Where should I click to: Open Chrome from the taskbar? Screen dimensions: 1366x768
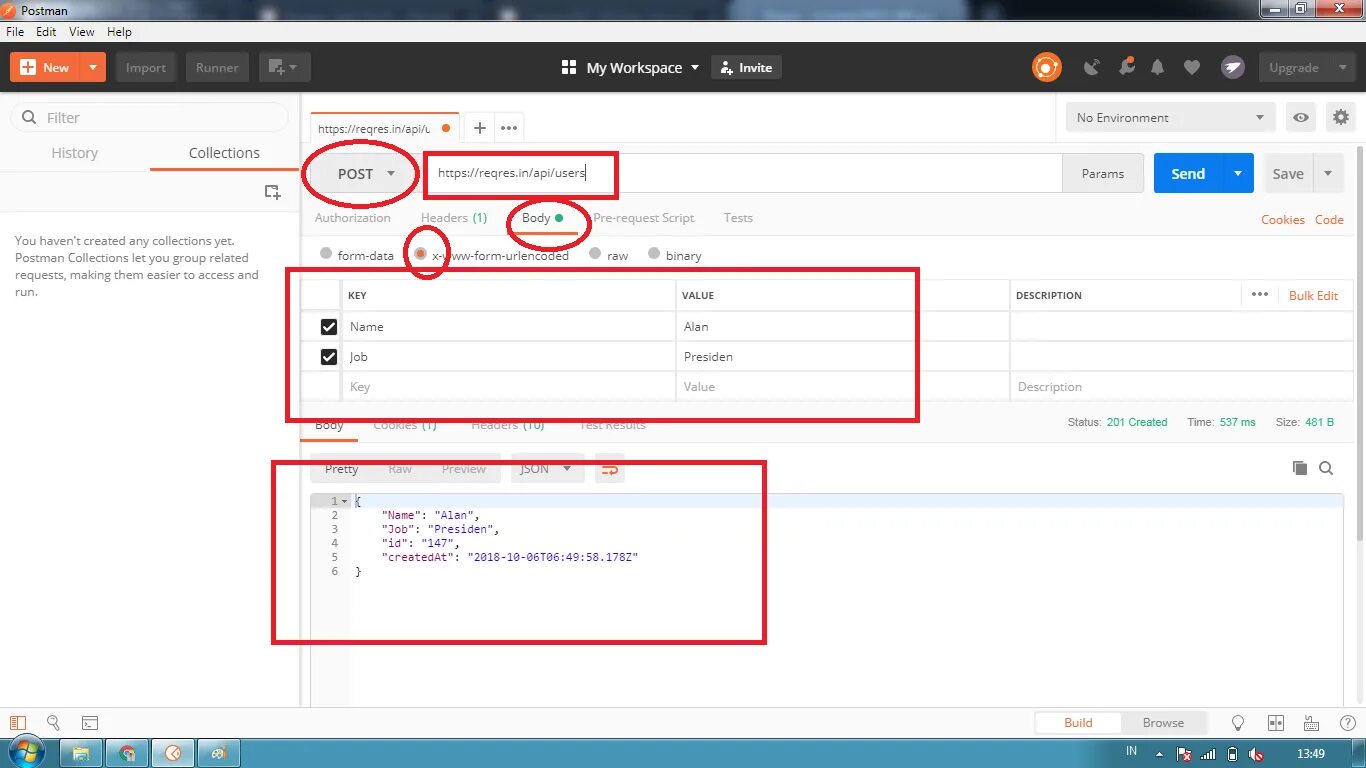click(127, 754)
